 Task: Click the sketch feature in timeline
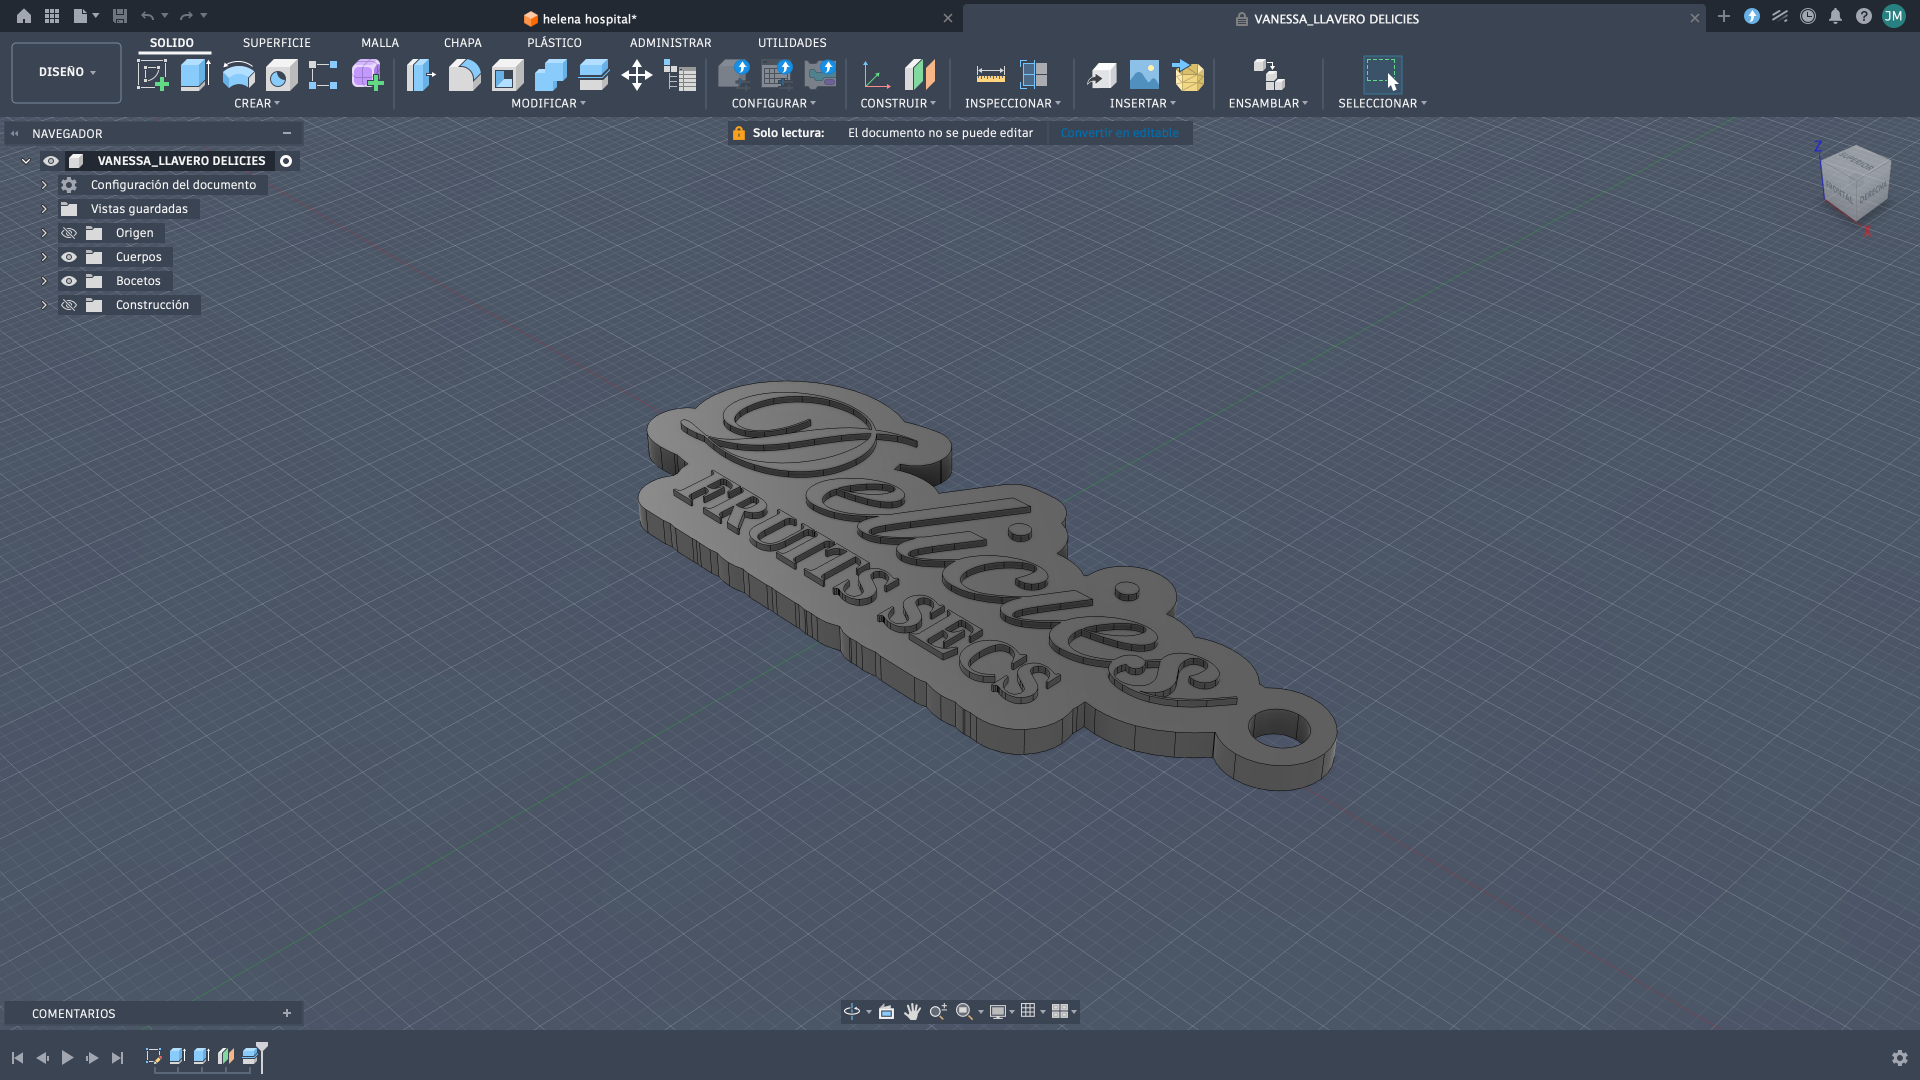click(x=153, y=1056)
